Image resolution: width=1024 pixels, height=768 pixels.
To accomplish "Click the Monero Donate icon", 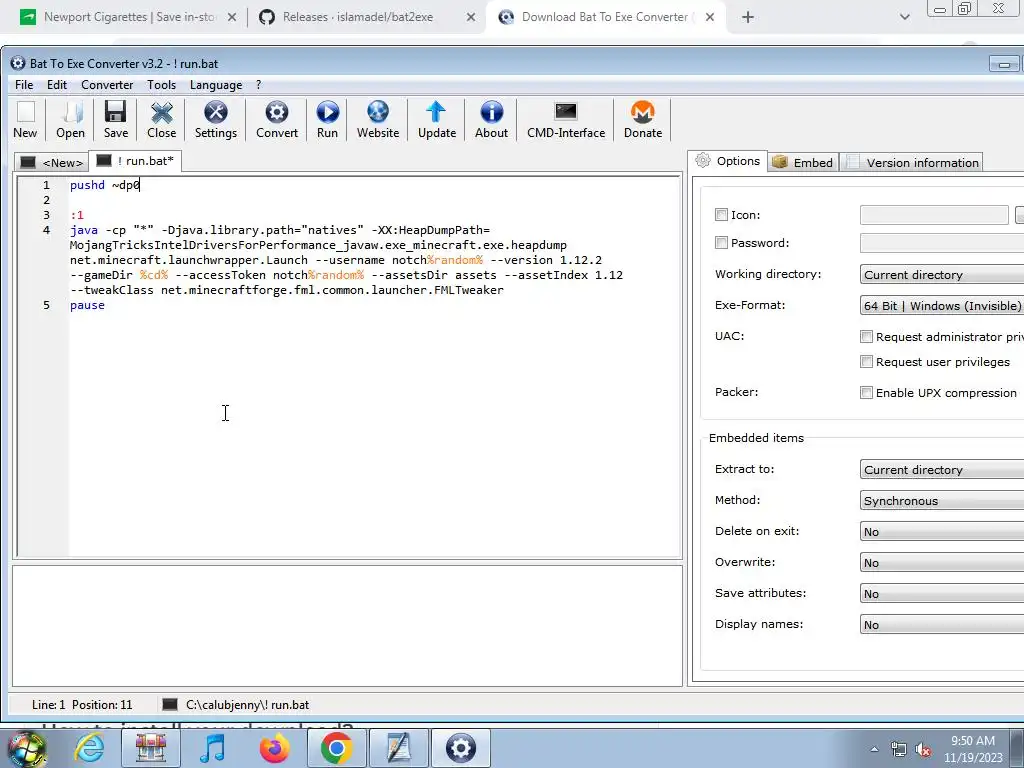I will point(643,120).
